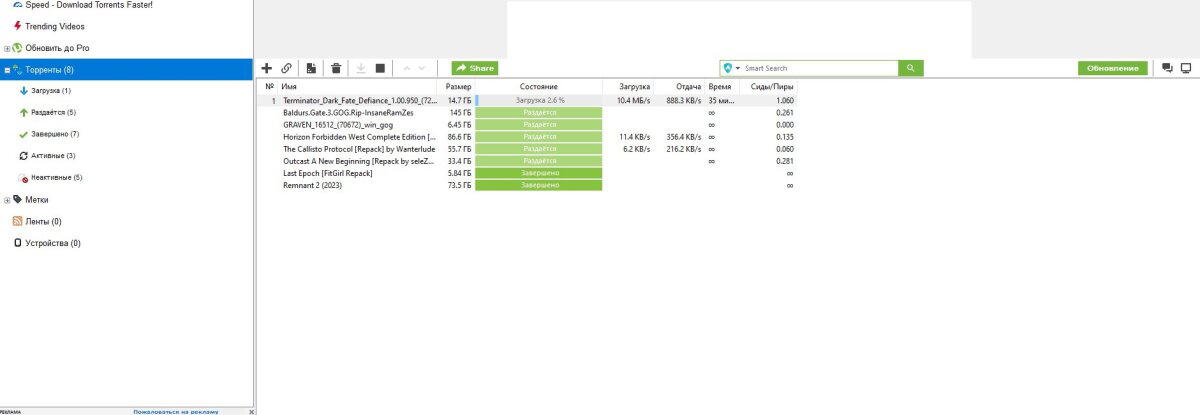Click the Remove Torrent trash icon
Image resolution: width=1200 pixels, height=415 pixels.
point(336,68)
